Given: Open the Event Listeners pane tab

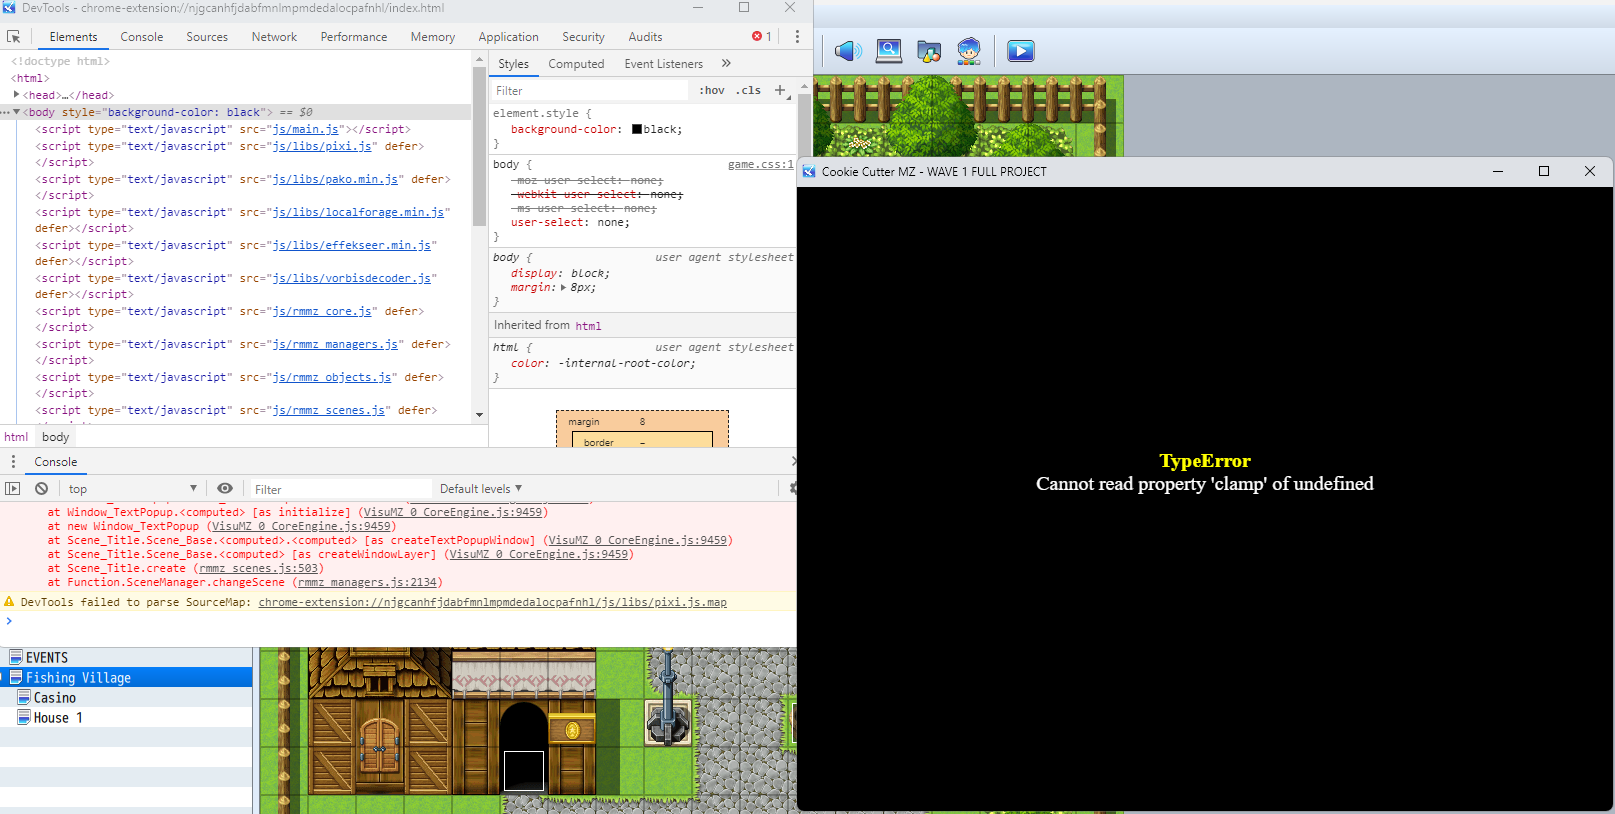Looking at the screenshot, I should [x=663, y=64].
